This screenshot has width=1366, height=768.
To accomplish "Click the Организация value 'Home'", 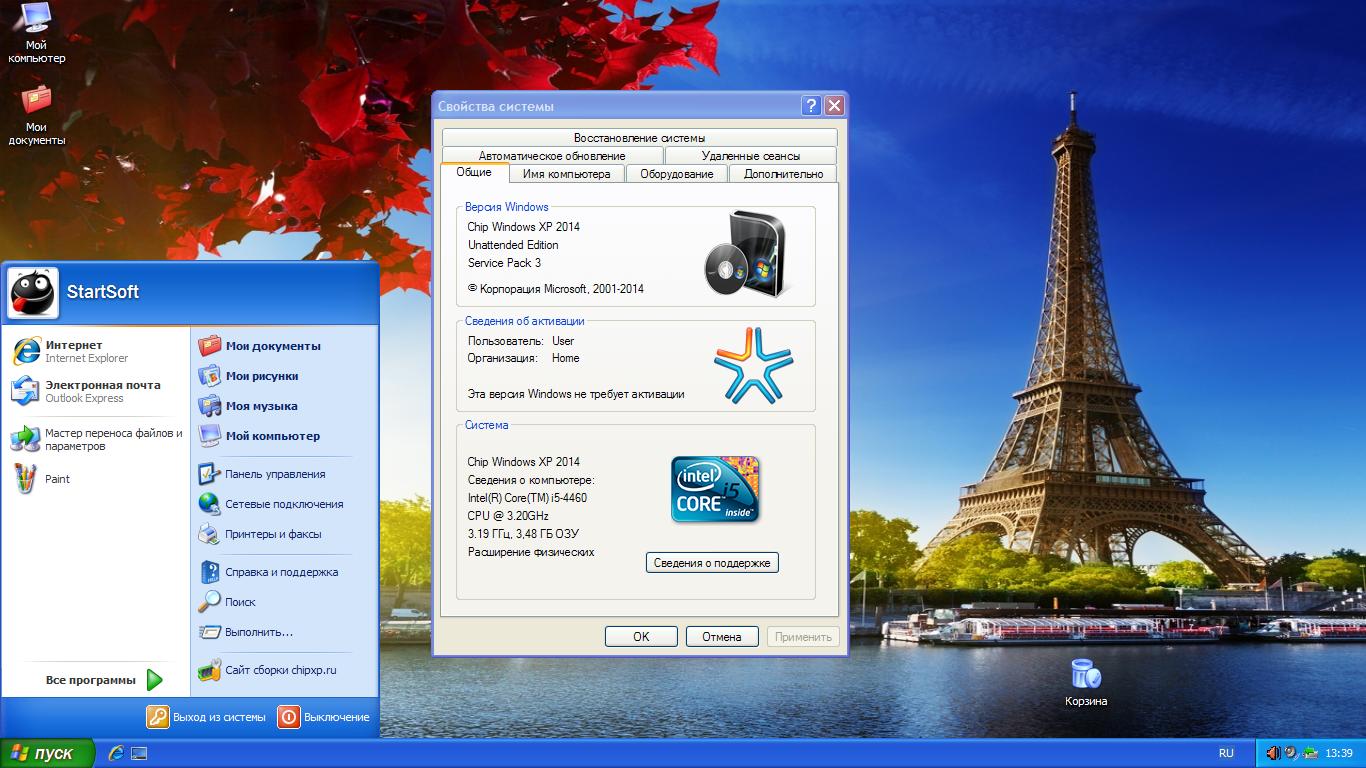I will [565, 358].
